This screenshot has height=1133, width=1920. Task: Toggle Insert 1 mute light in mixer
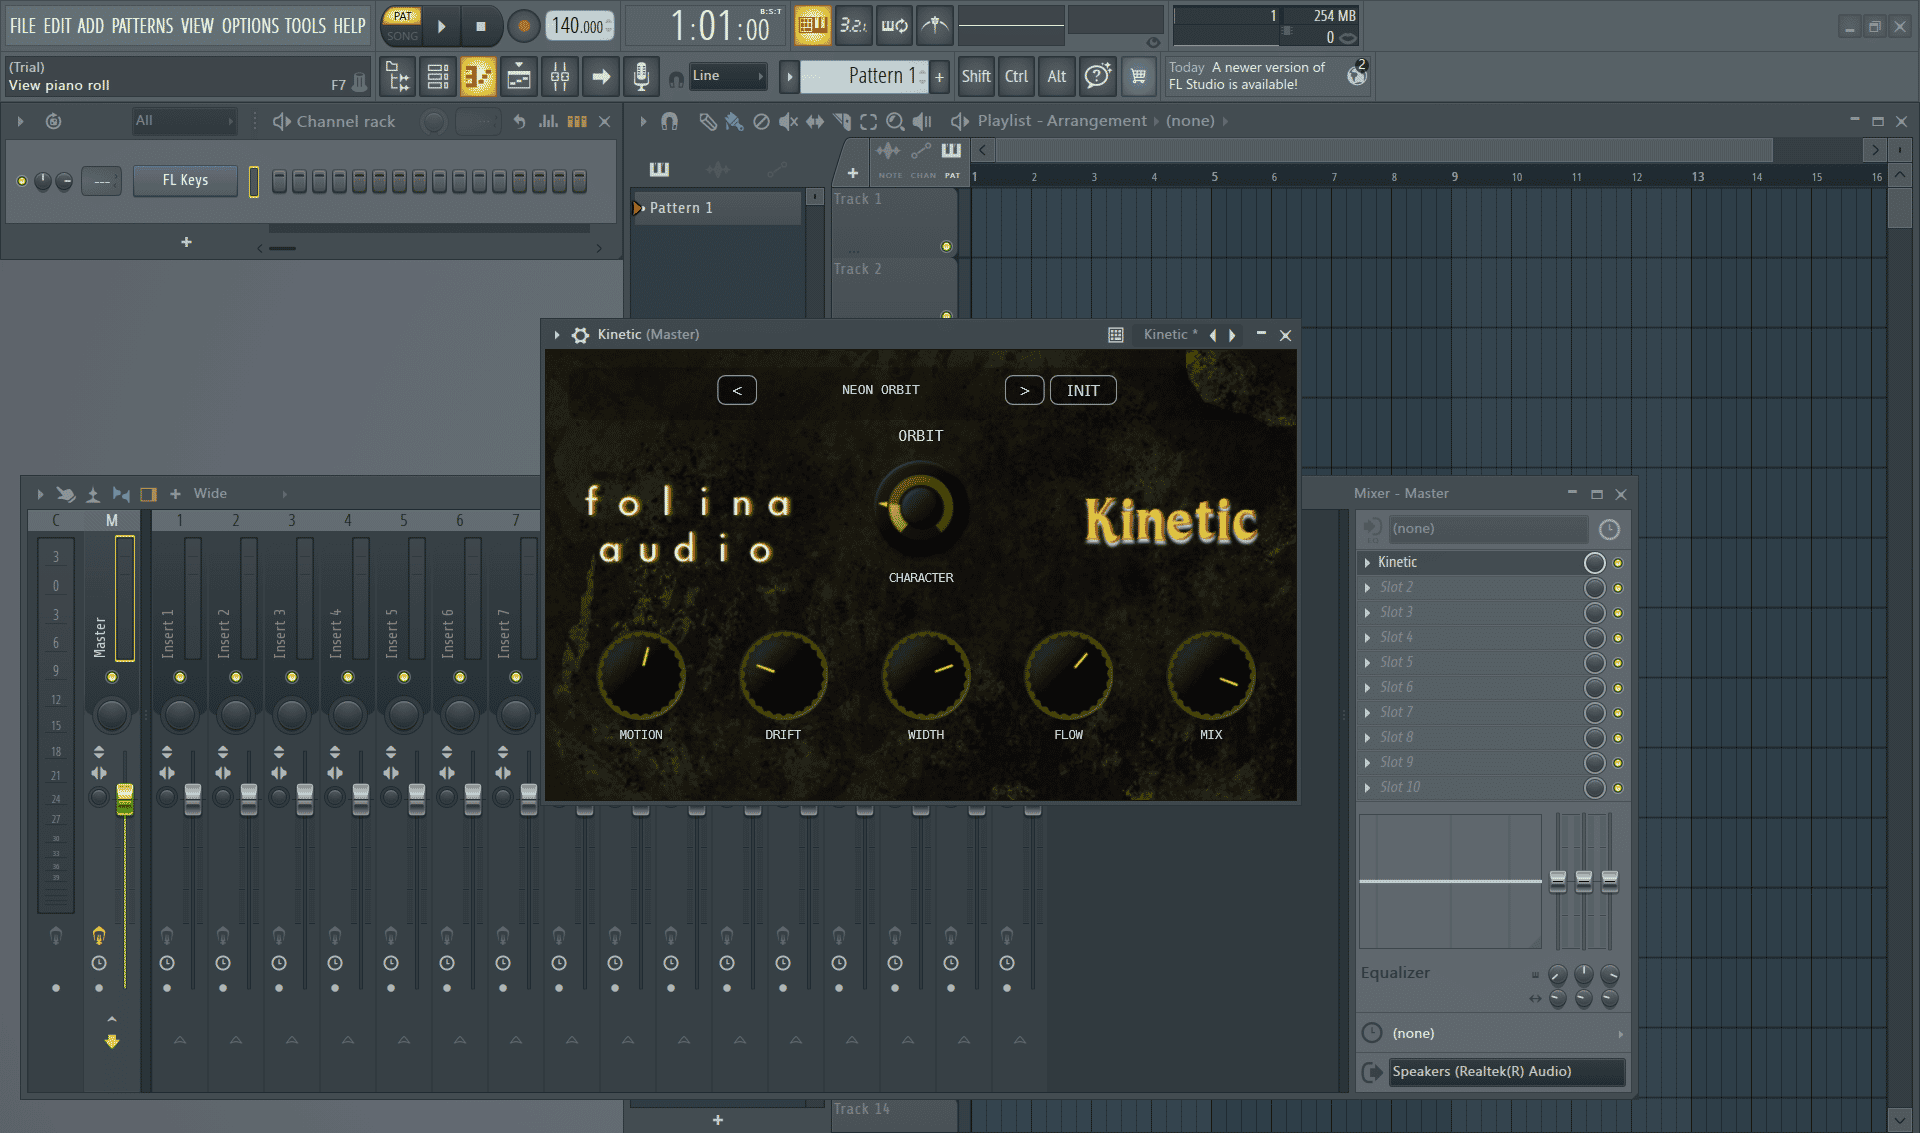pyautogui.click(x=180, y=677)
